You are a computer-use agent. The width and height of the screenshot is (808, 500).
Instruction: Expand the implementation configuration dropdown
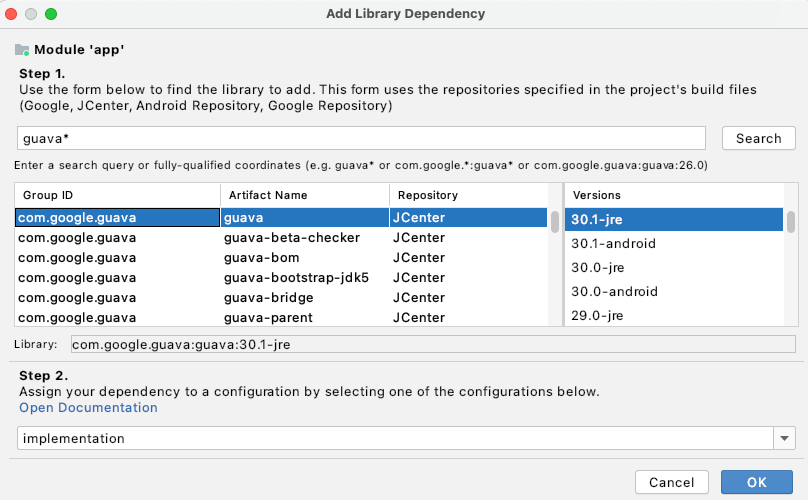coord(785,438)
